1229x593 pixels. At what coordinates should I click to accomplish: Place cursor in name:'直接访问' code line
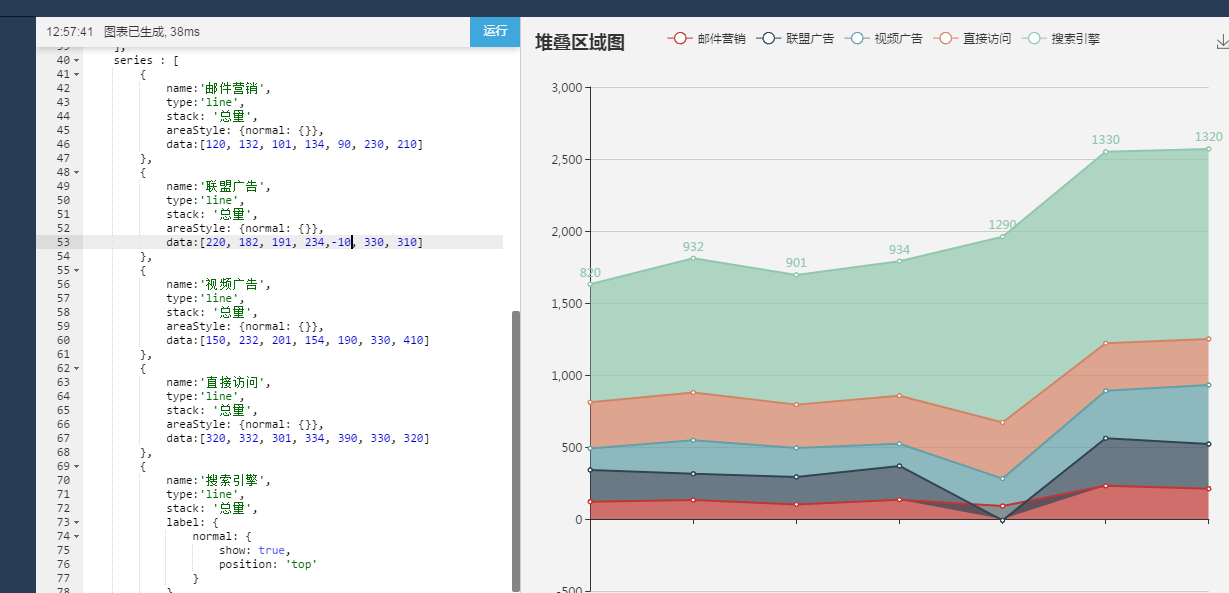218,382
